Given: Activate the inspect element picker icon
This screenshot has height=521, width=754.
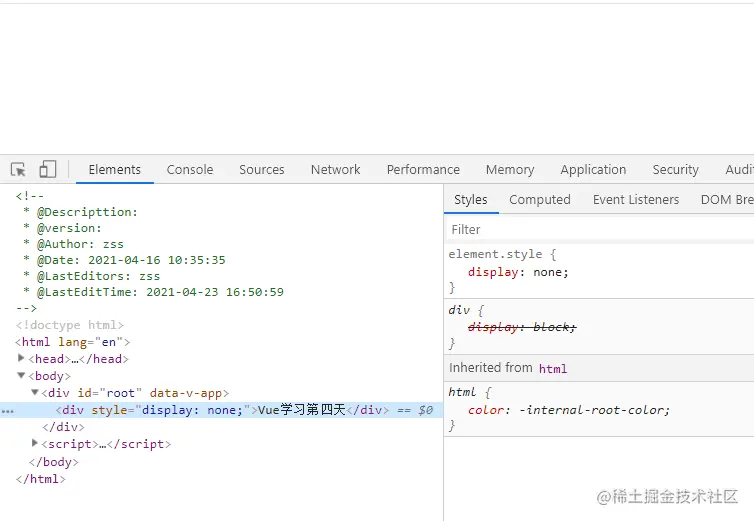Looking at the screenshot, I should [x=18, y=169].
